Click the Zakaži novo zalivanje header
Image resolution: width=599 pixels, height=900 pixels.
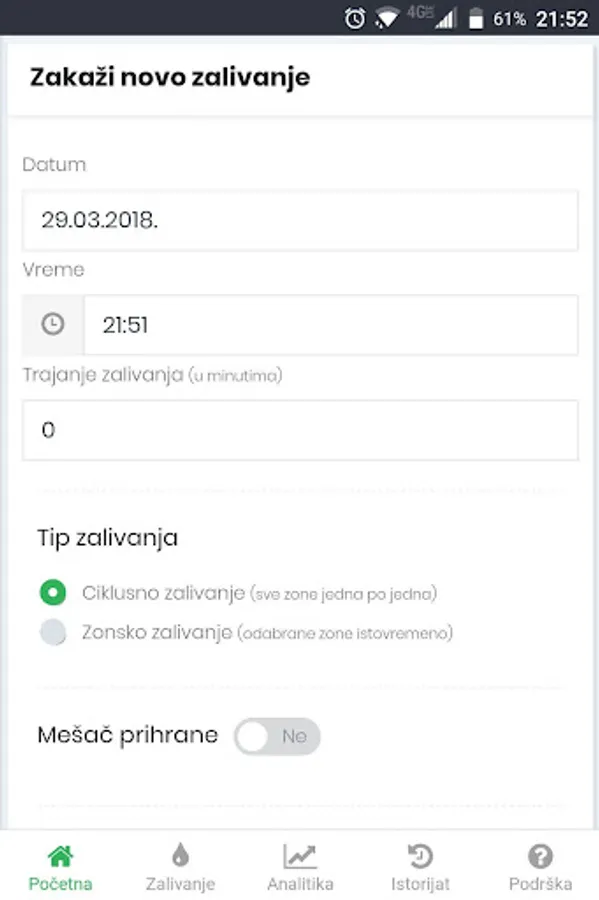169,77
